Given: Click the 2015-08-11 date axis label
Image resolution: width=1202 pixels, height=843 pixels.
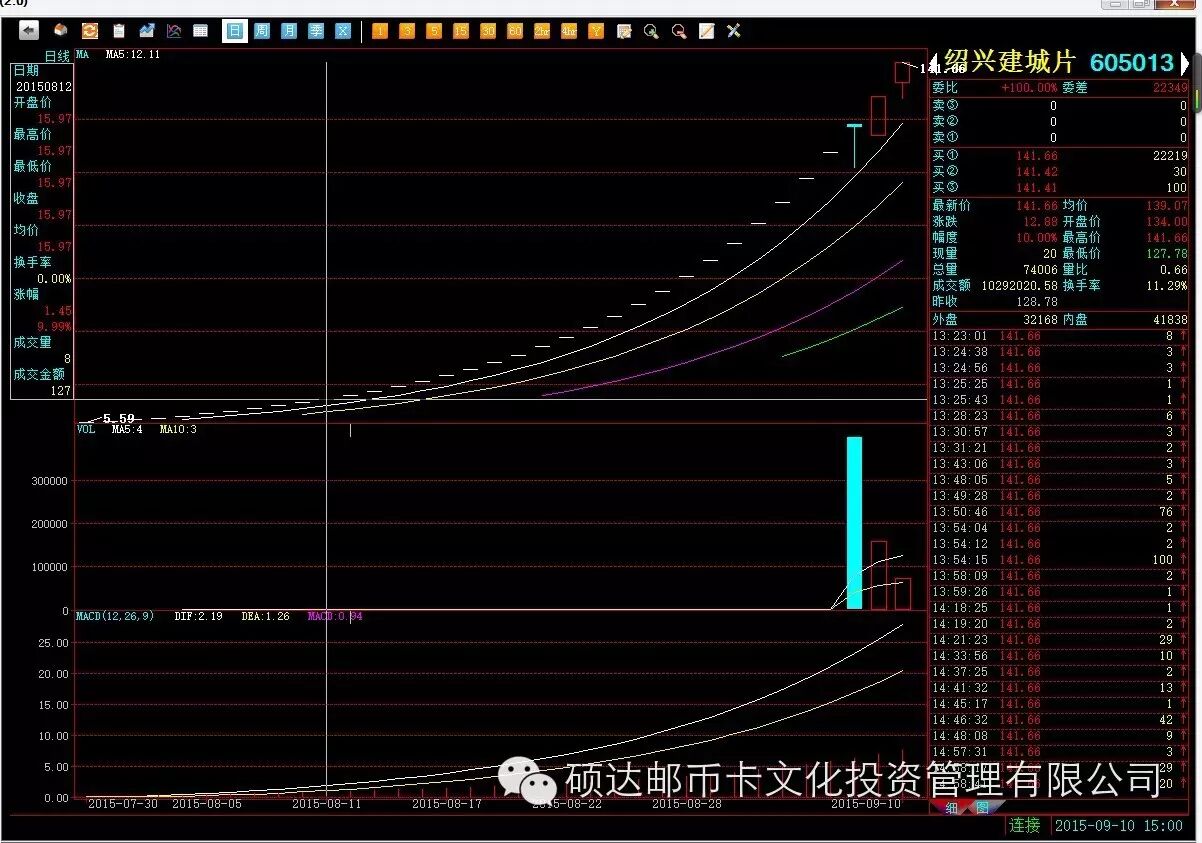Looking at the screenshot, I should [326, 802].
